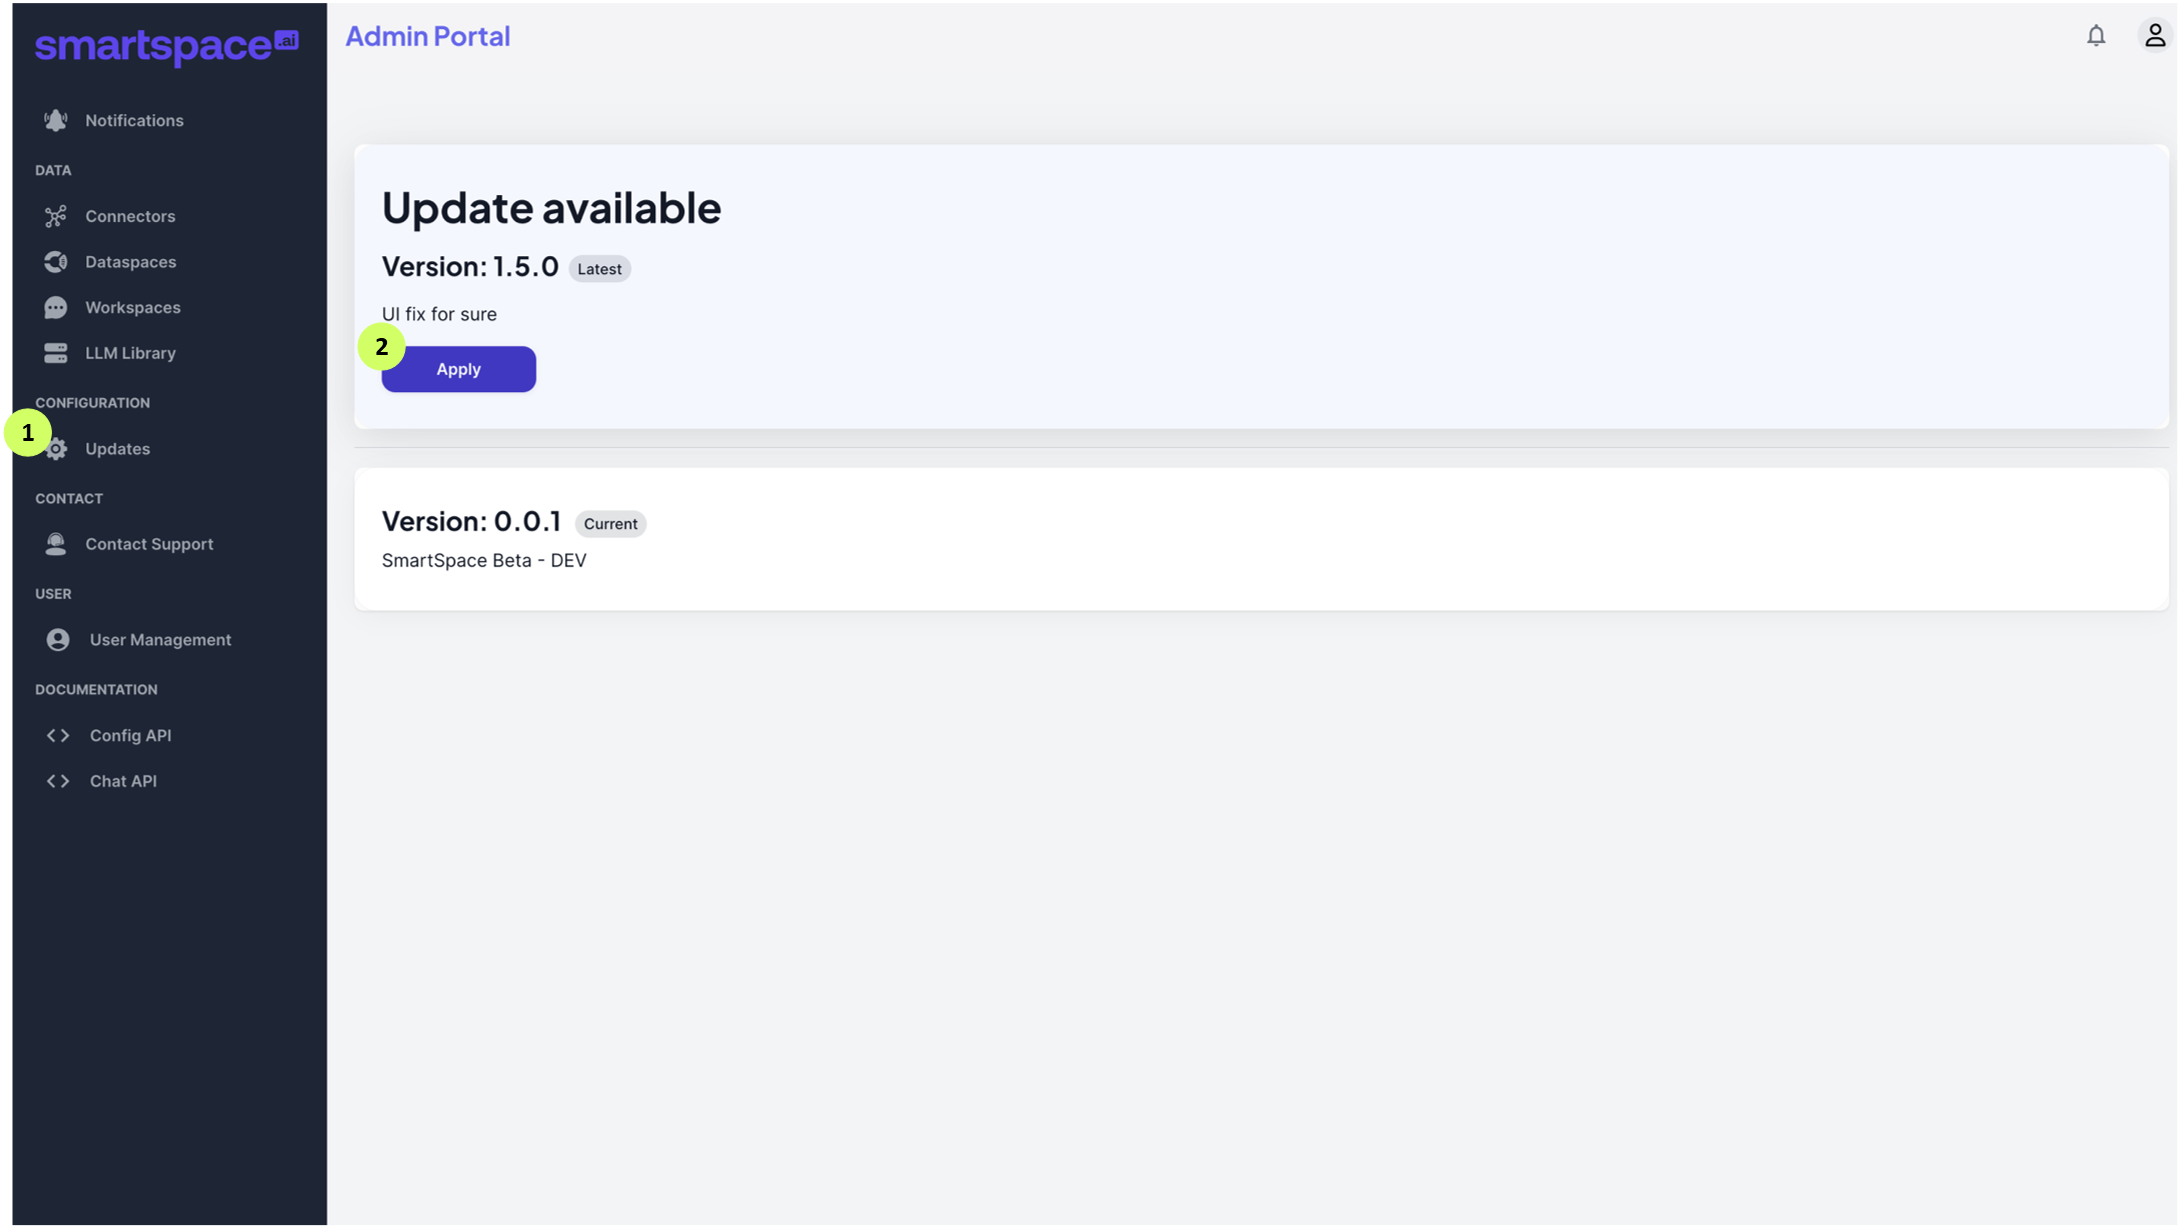Click the Updates gear icon

(58, 450)
